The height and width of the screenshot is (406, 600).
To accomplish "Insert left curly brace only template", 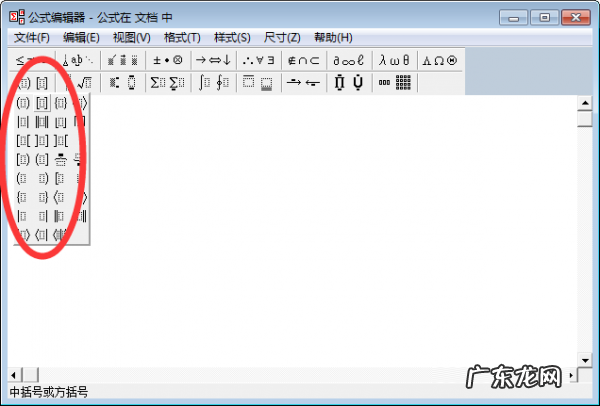I will (x=23, y=197).
